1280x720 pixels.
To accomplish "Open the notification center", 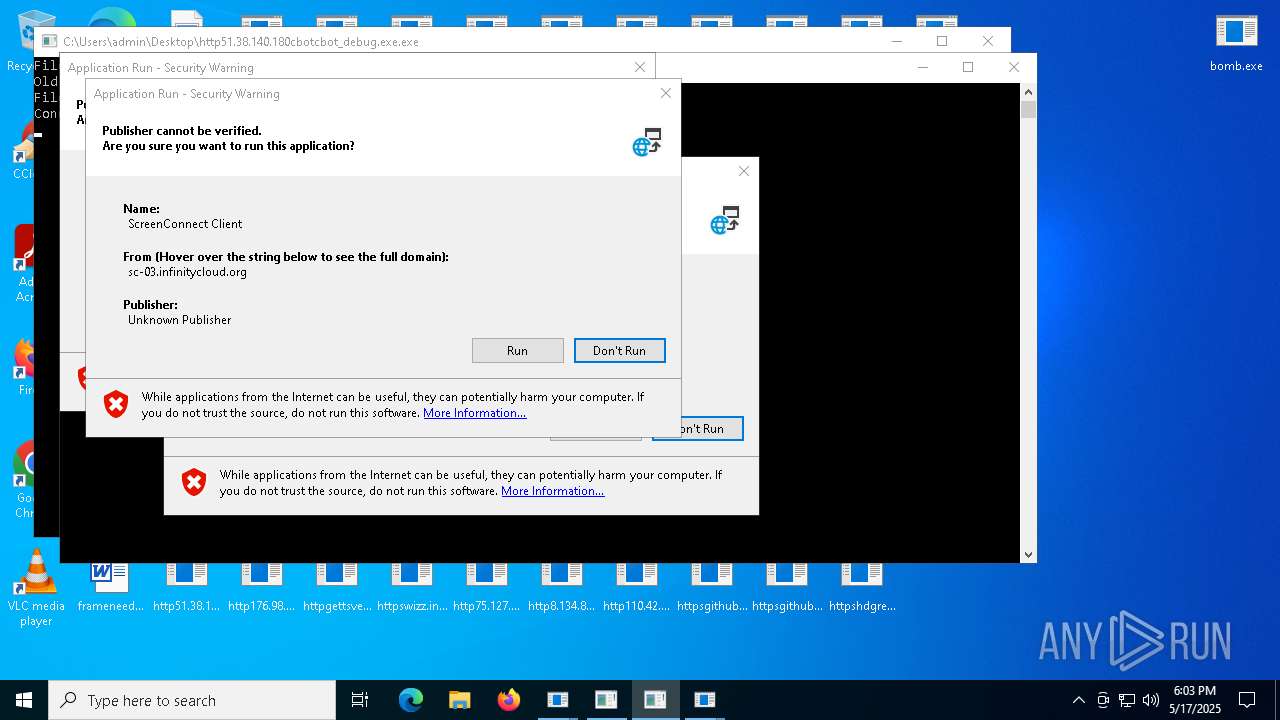I will coord(1247,700).
